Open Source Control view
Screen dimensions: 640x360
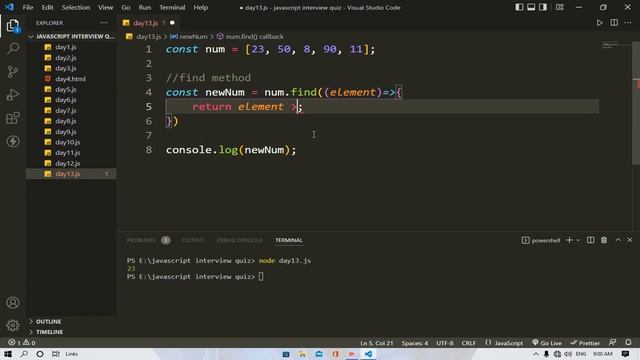coord(13,72)
